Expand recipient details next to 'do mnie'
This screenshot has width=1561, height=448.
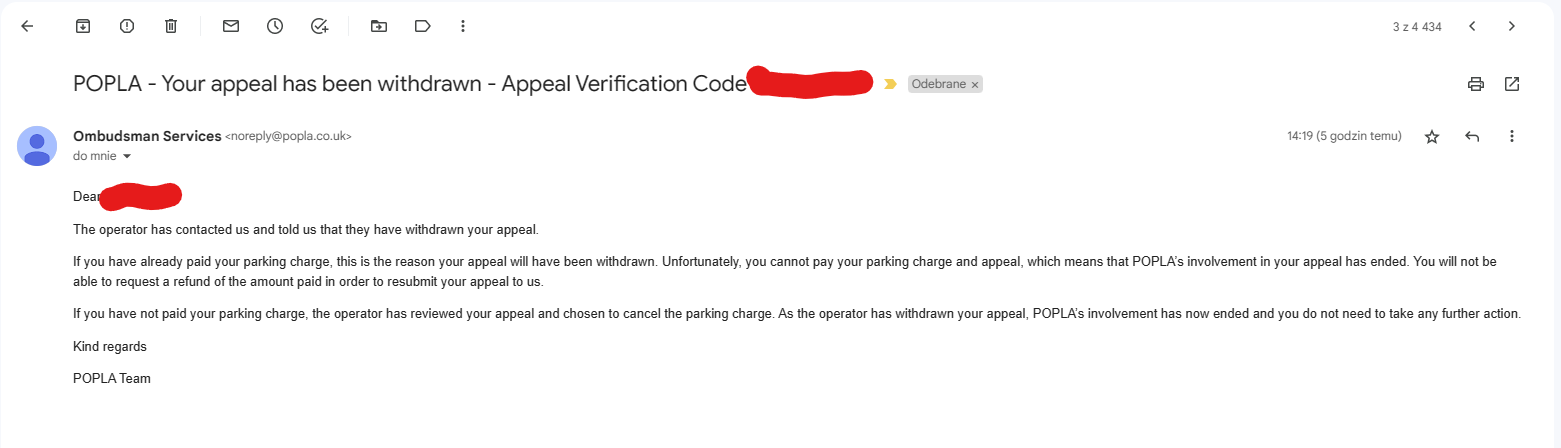click(x=127, y=157)
